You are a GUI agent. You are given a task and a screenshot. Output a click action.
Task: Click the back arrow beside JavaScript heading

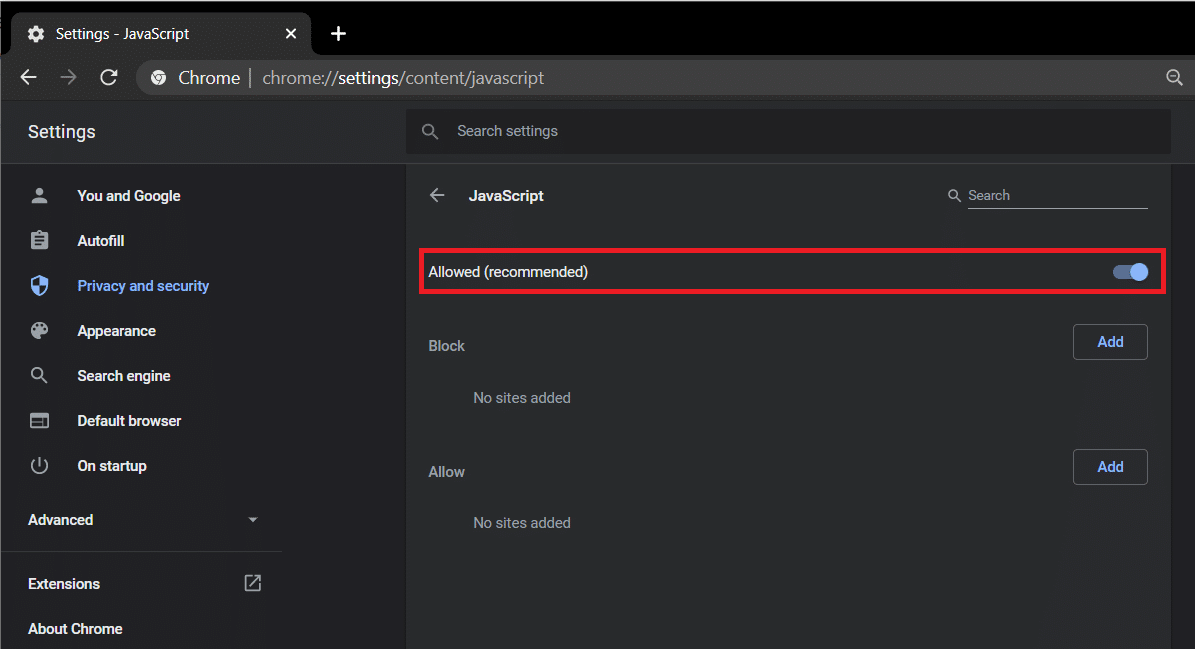[437, 195]
